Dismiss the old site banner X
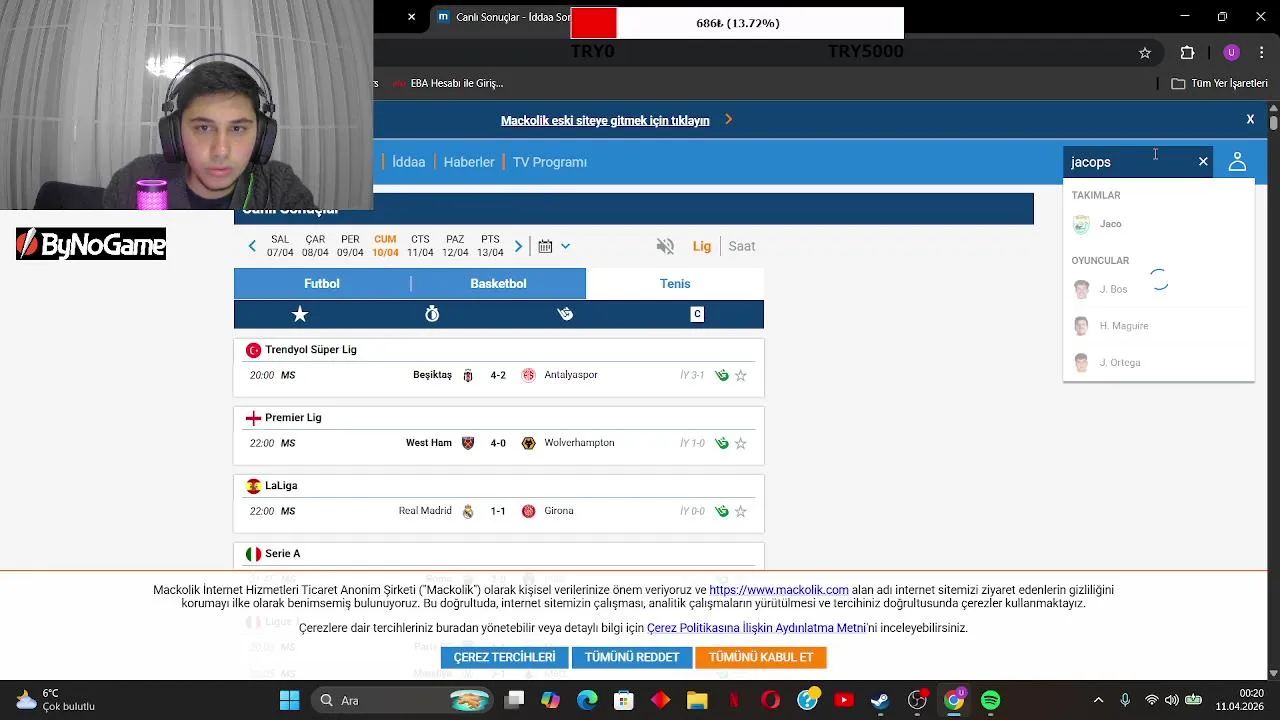Screen dimensions: 1280x720 point(1250,120)
